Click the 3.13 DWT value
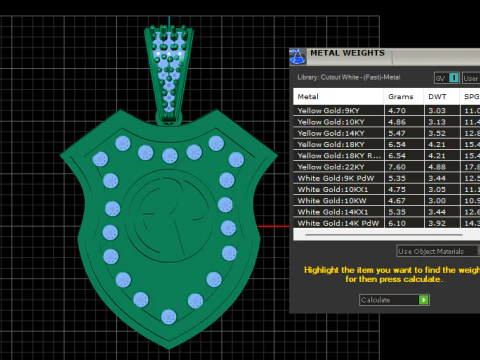Screen dimensions: 480x360 [437, 122]
